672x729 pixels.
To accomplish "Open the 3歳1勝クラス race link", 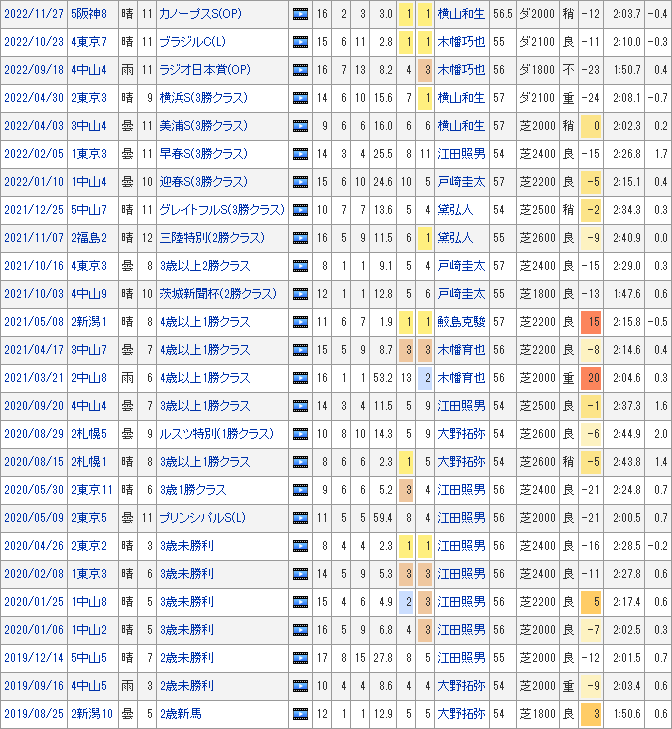I will pyautogui.click(x=193, y=490).
